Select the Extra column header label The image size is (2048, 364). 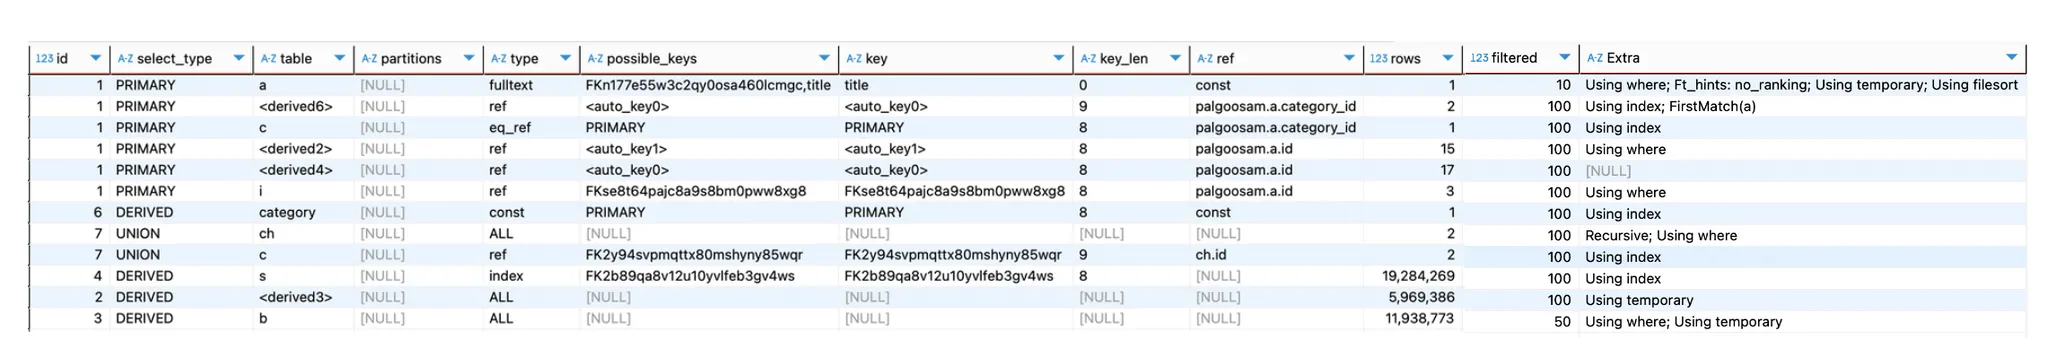tap(1623, 58)
